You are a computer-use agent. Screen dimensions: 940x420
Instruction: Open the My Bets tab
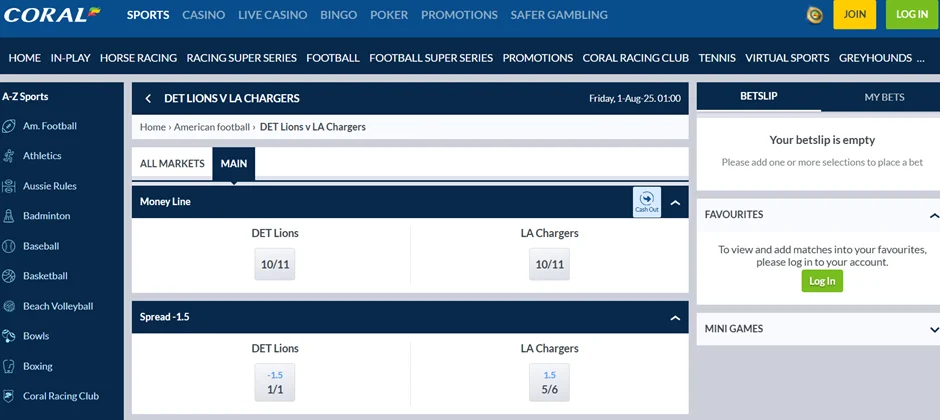(x=884, y=97)
